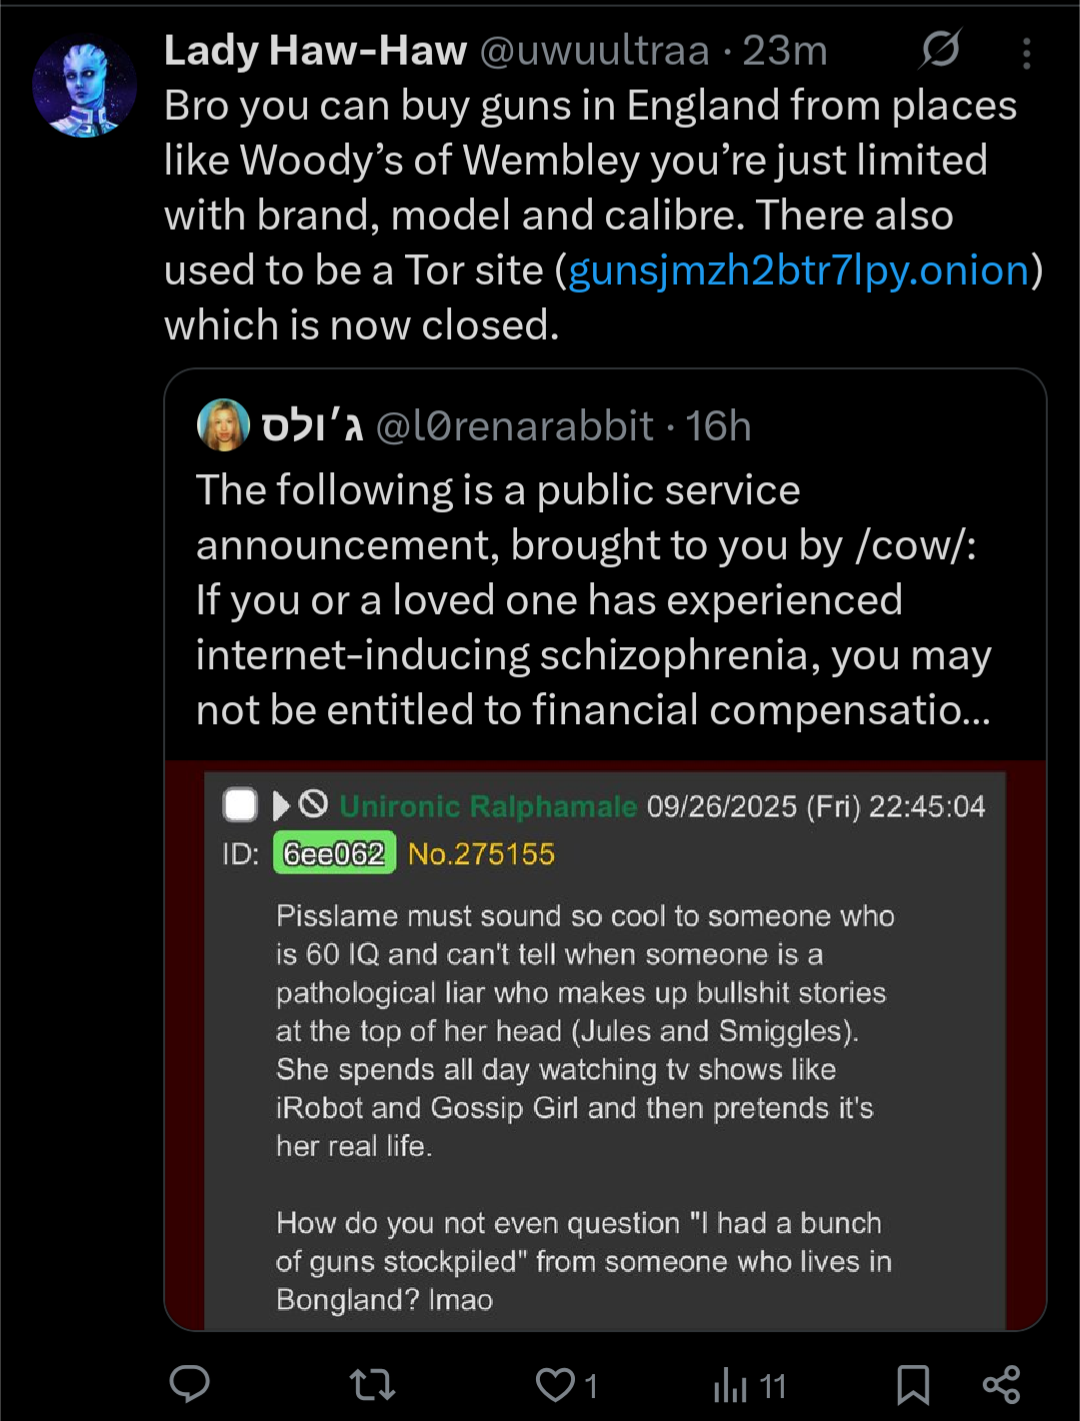Screen dimensions: 1080x1421
Task: Bookmark this tweet
Action: [x=913, y=1385]
